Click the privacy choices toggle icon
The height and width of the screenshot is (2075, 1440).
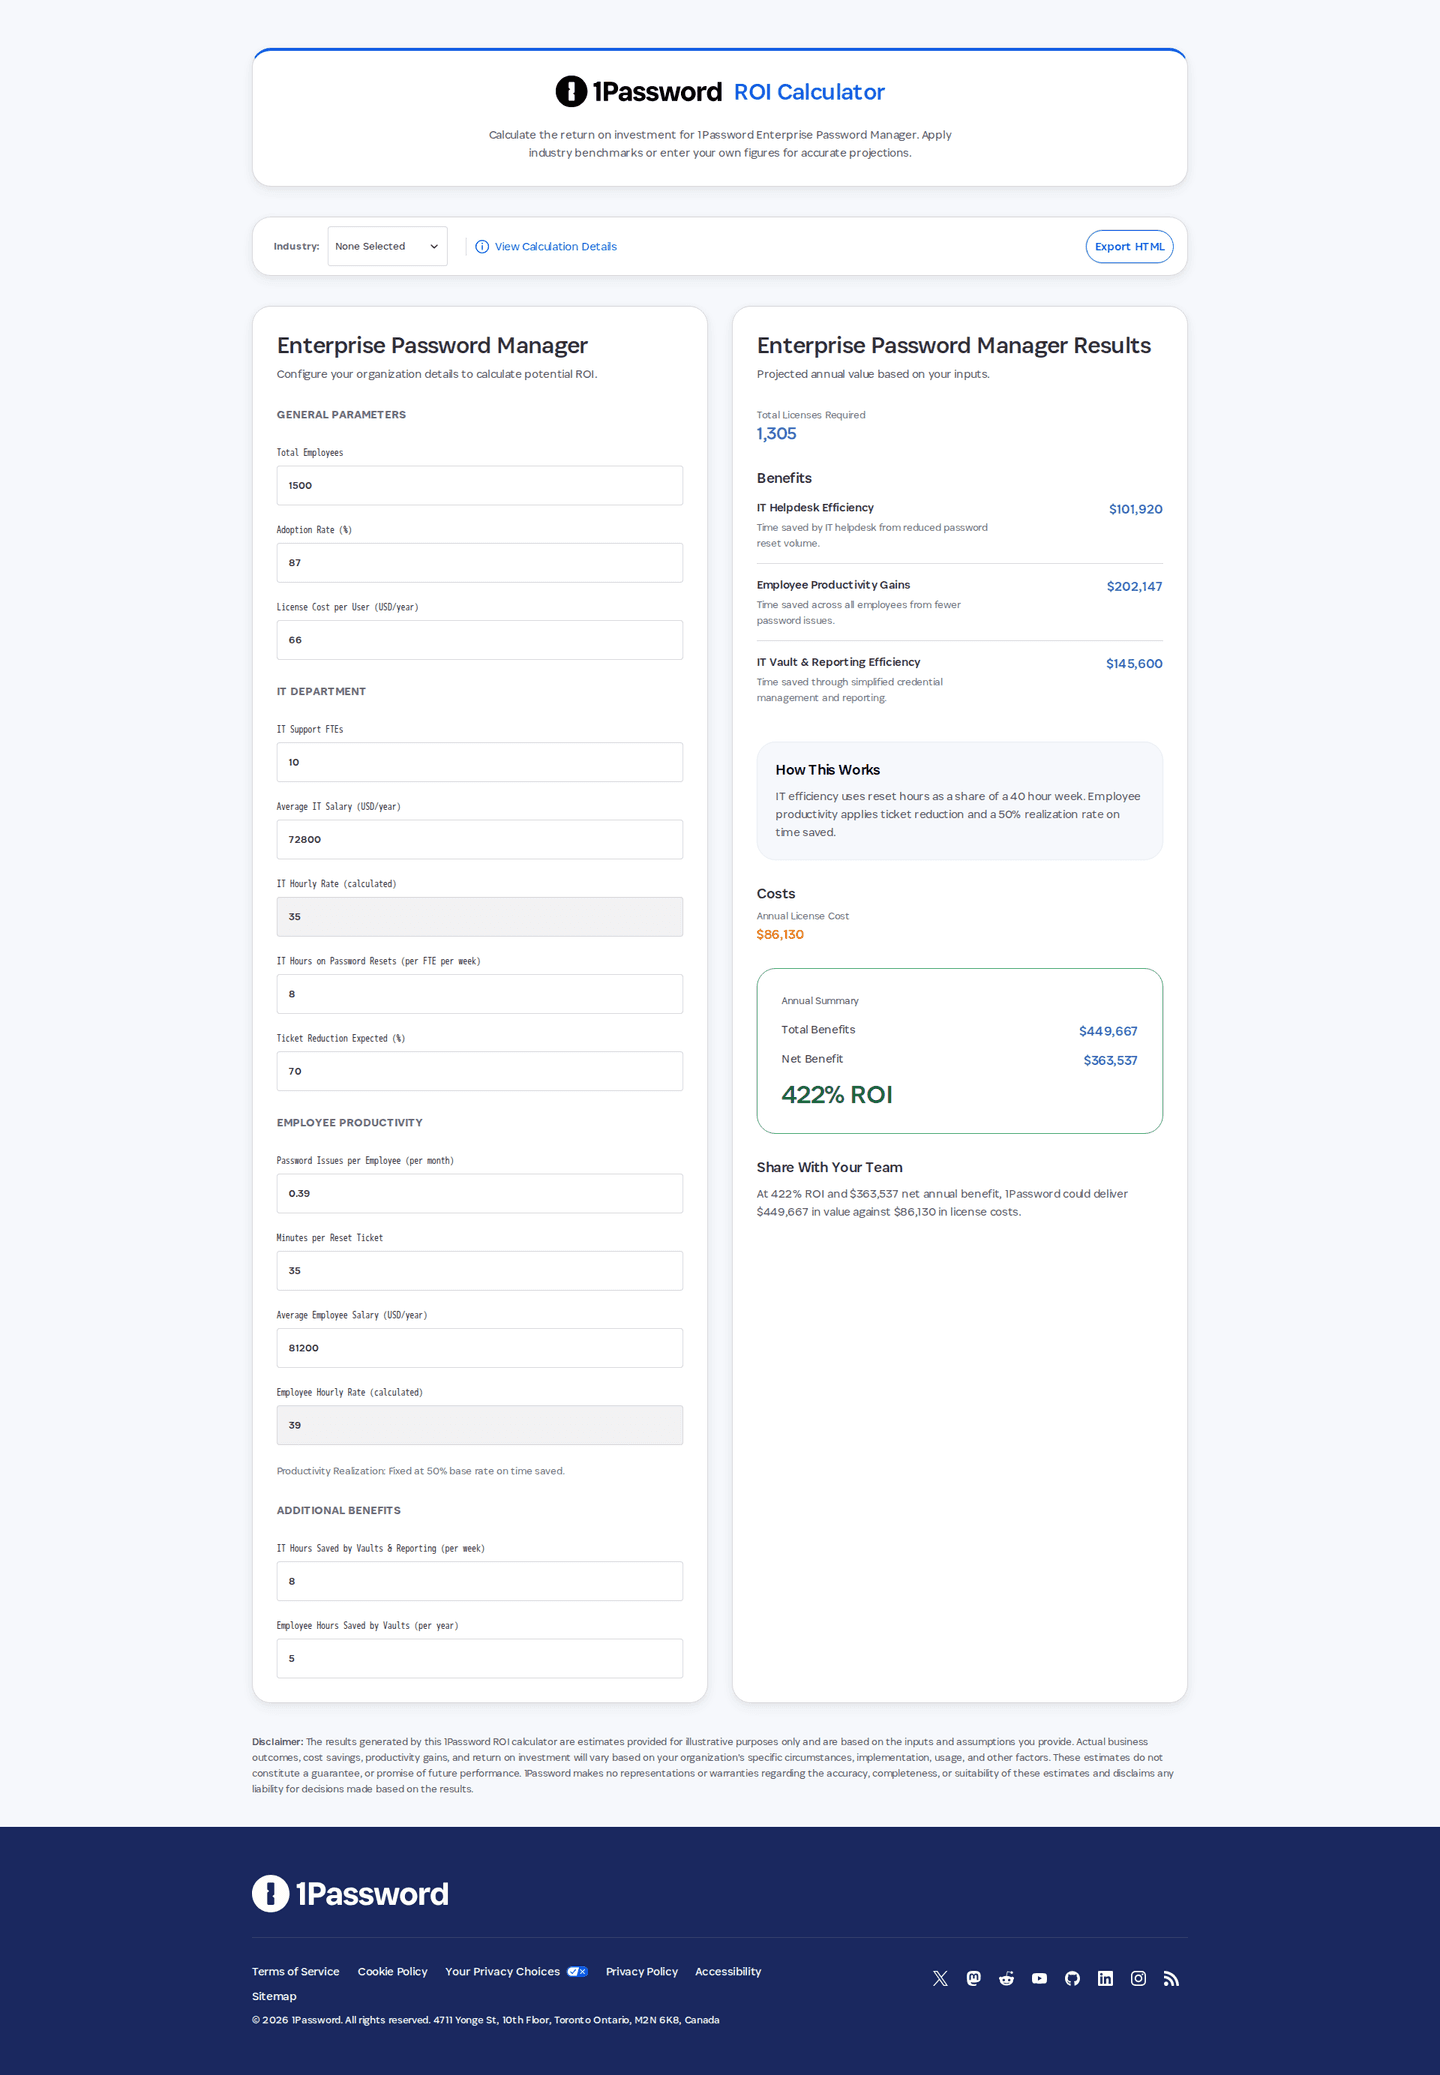coord(577,1972)
